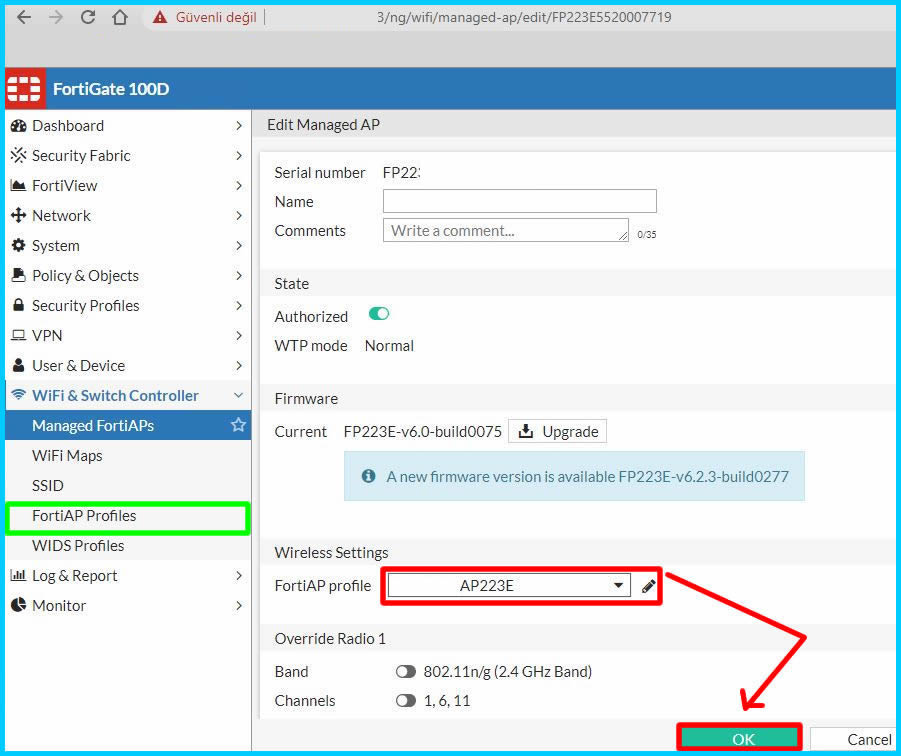
Task: Click the Security Fabric icon
Action: [x=18, y=156]
